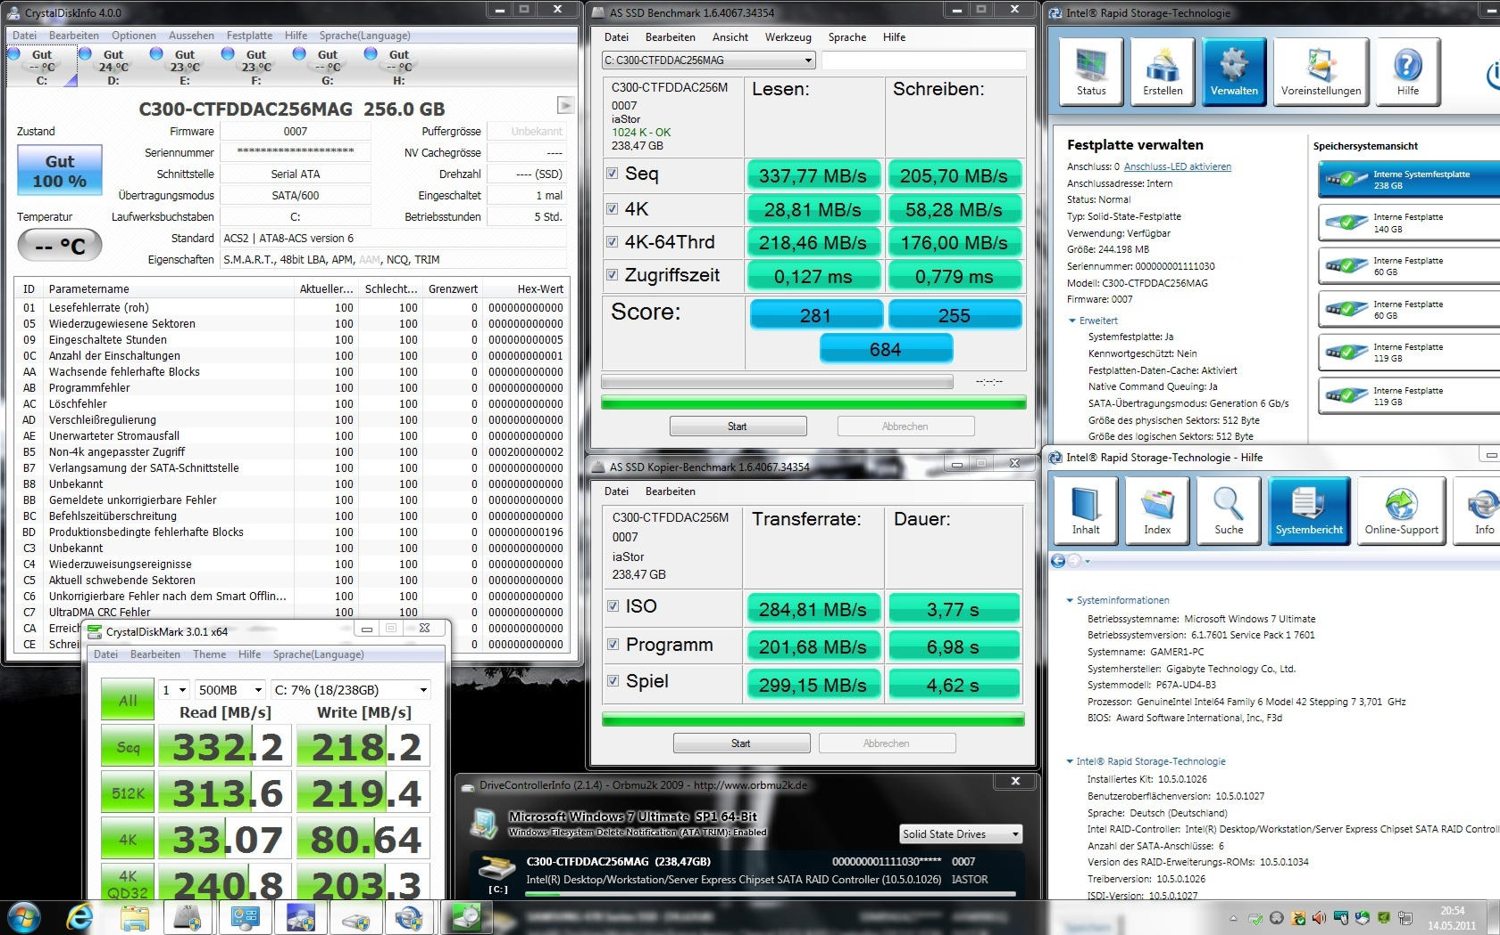Switch to CrystalDiskMark's green taskbar icon

[465, 917]
